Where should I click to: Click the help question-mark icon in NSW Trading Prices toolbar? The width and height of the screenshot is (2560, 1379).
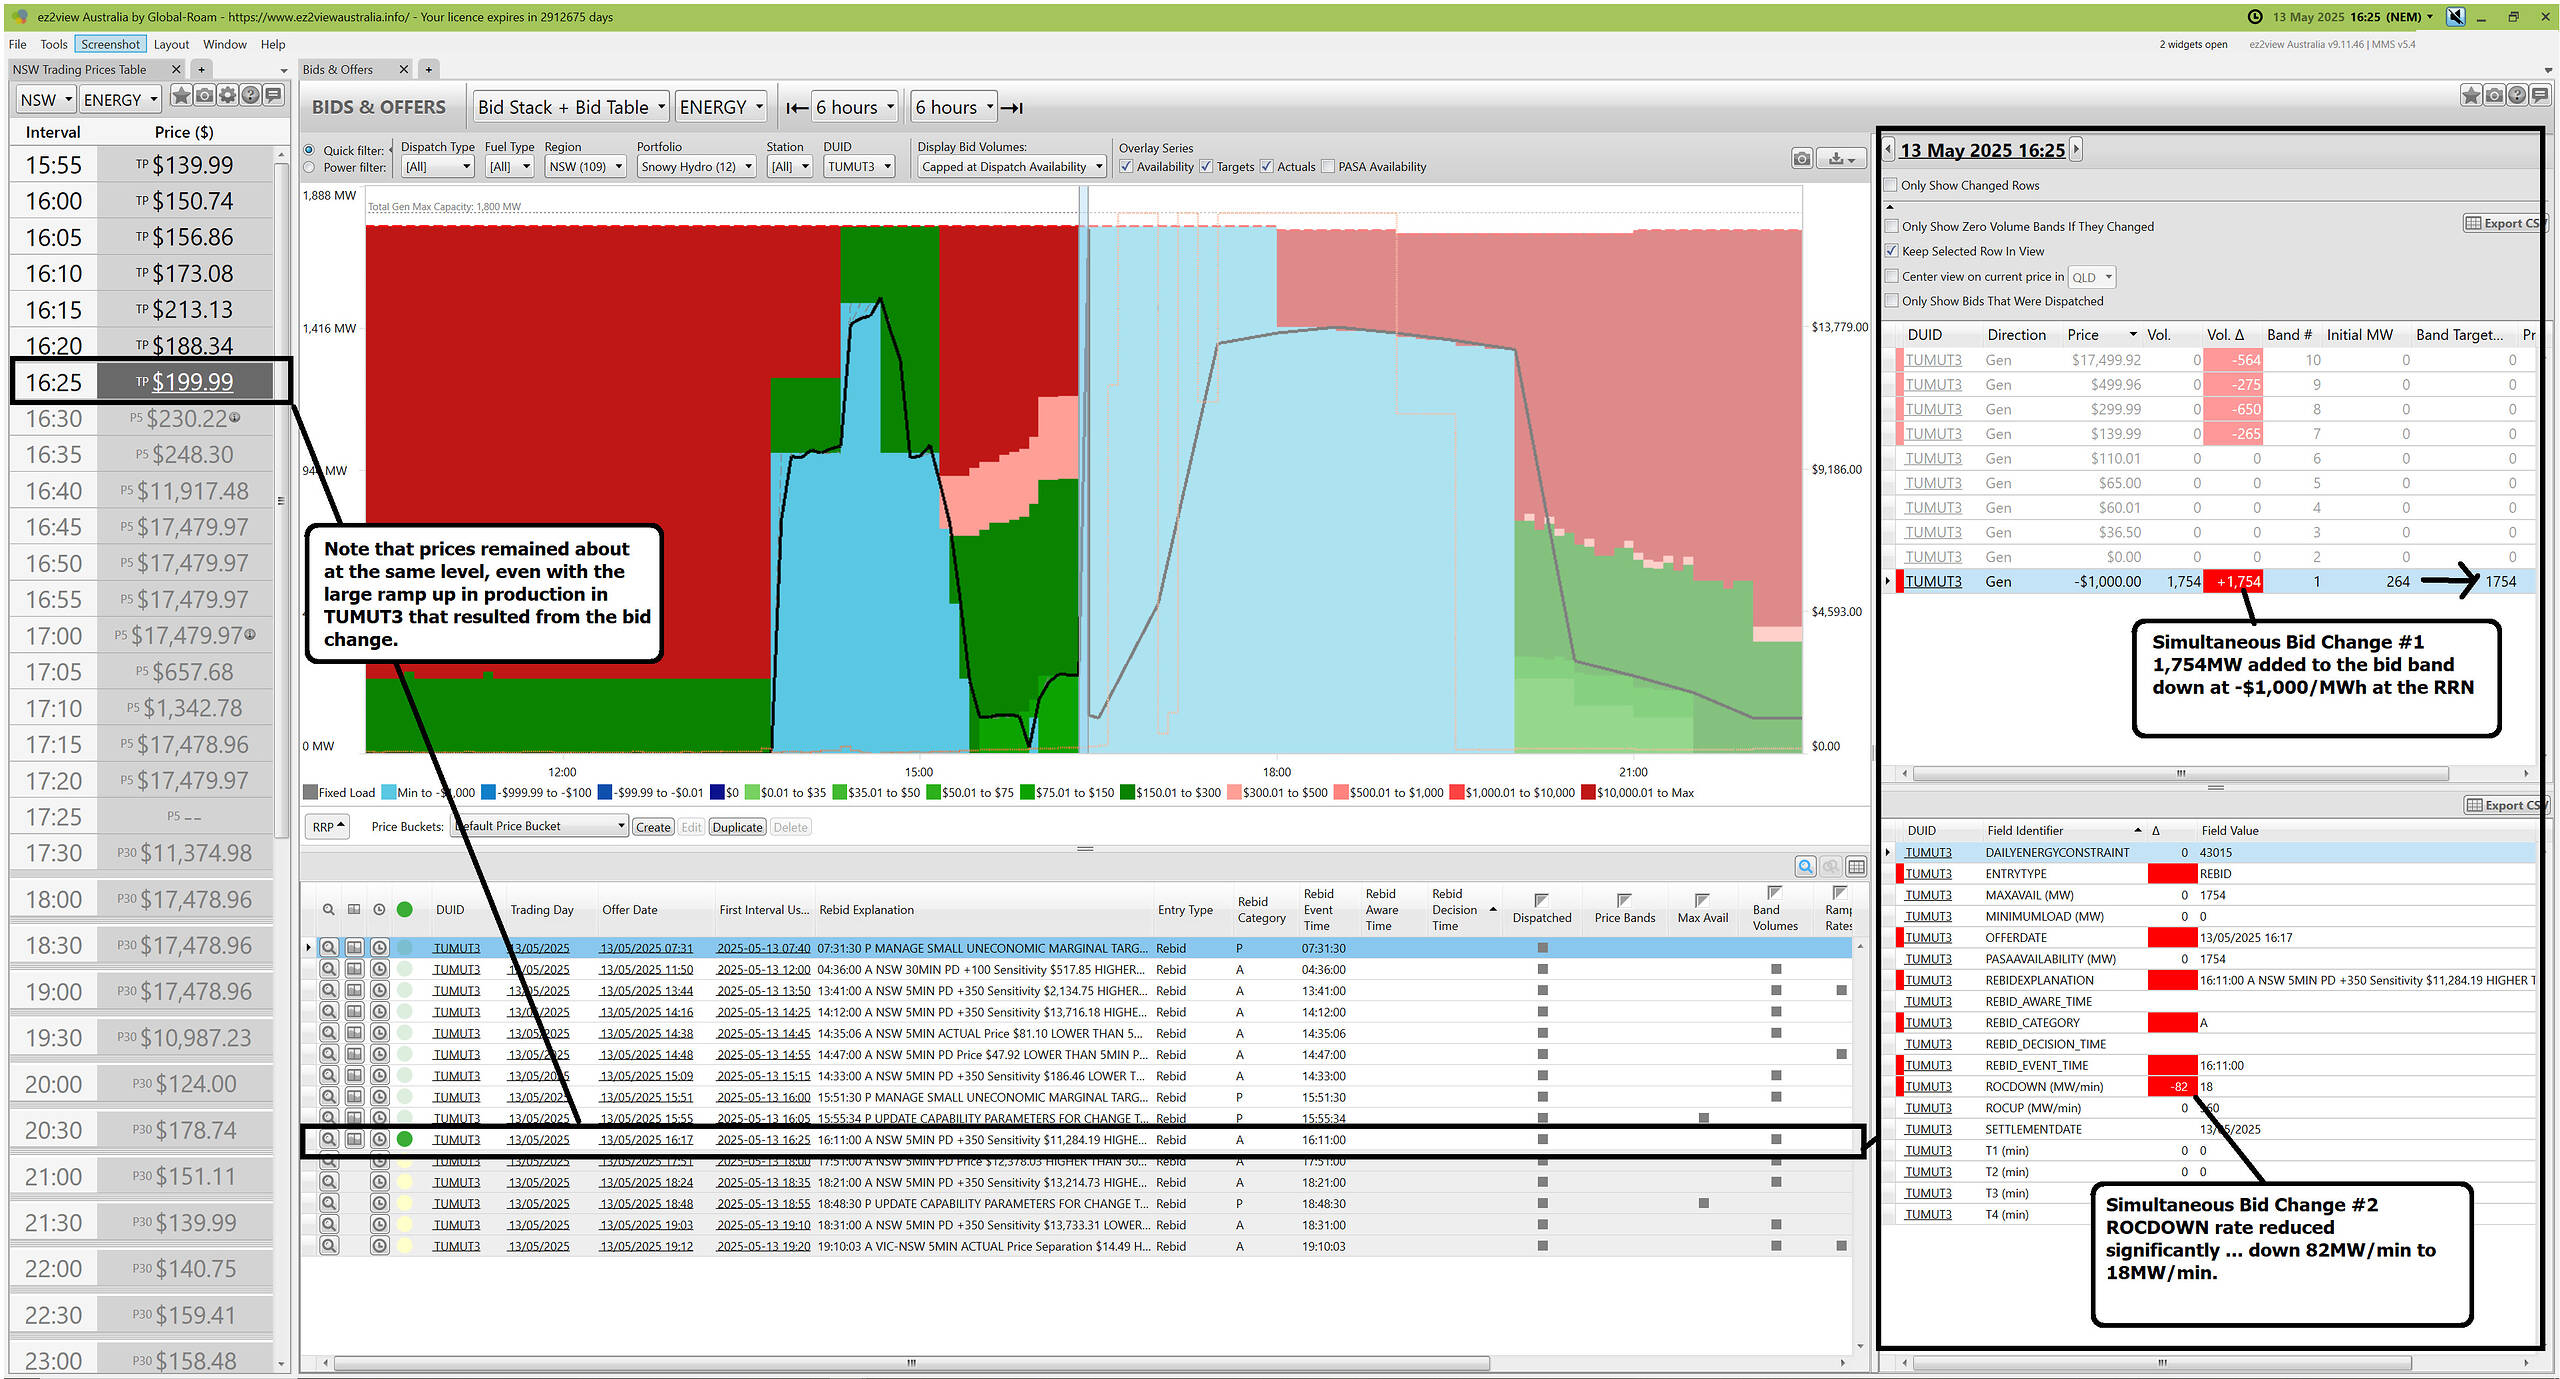[250, 96]
